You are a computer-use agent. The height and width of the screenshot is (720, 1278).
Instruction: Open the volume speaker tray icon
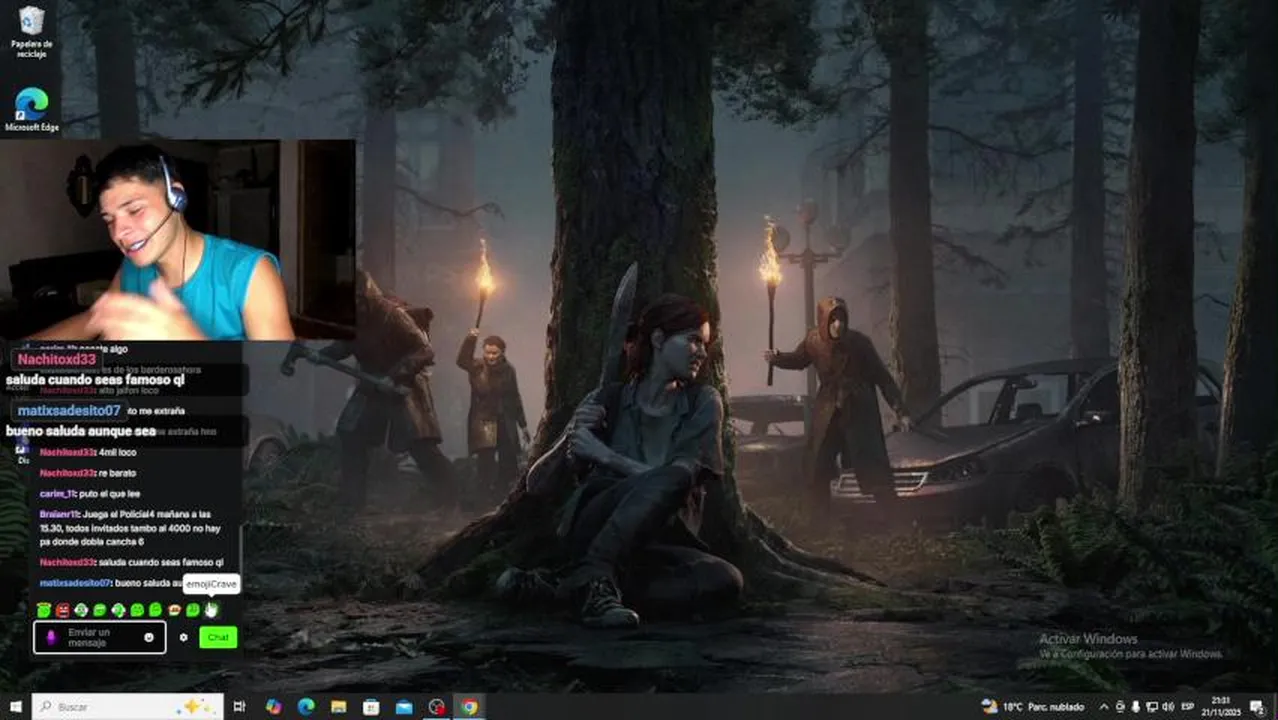(x=1168, y=707)
